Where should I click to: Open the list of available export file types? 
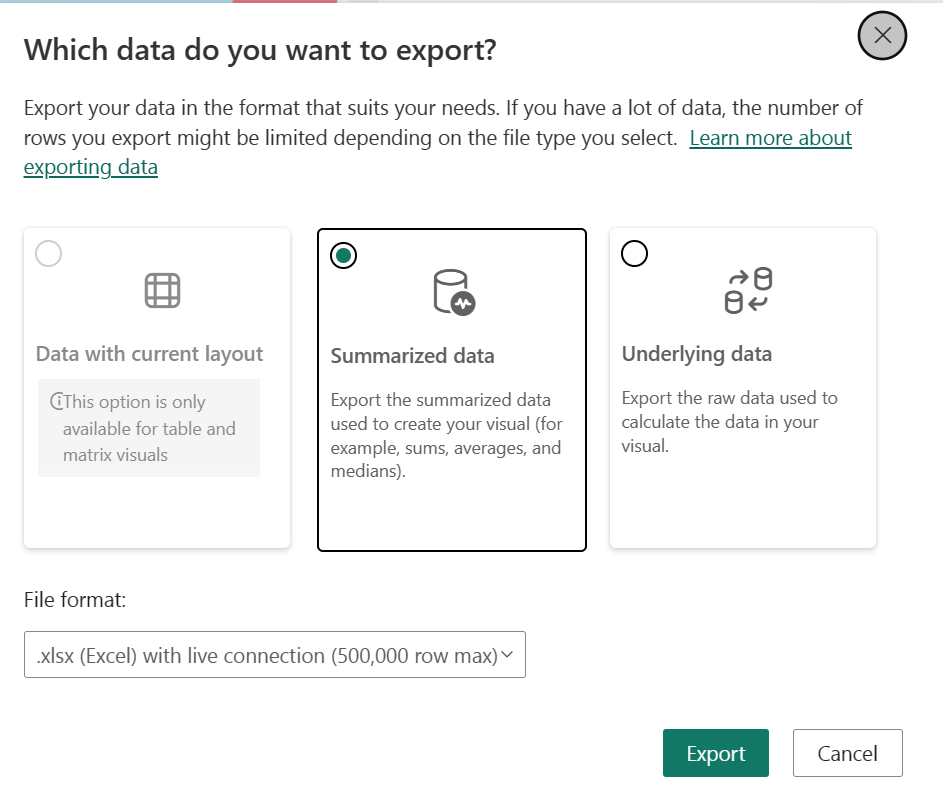[x=274, y=654]
